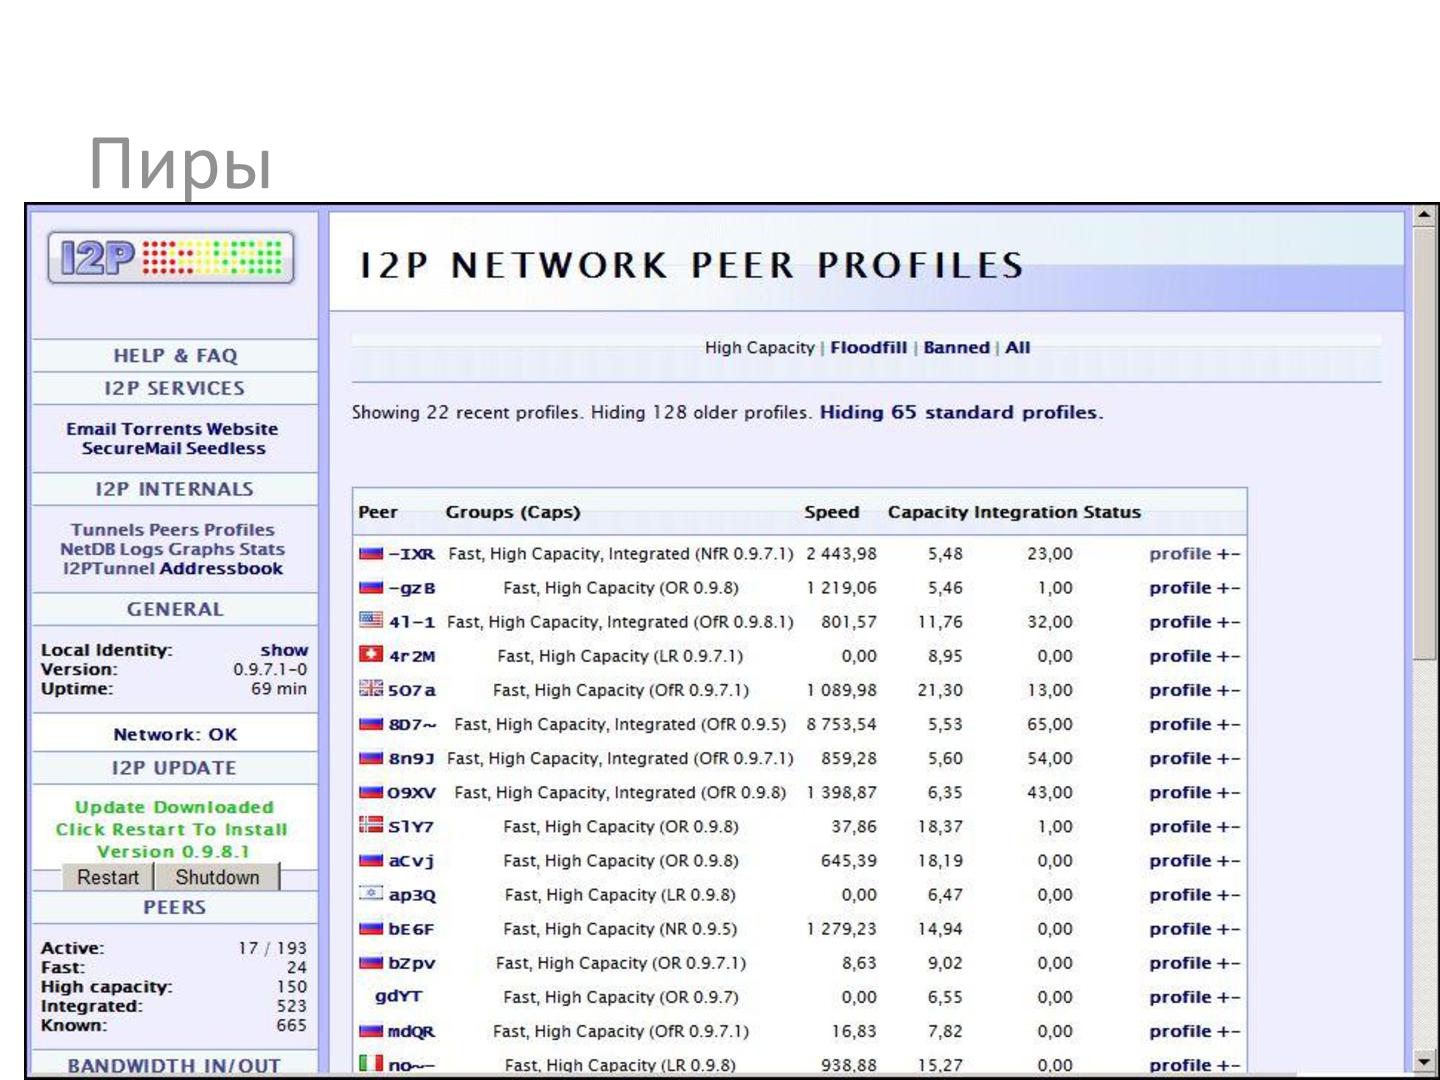Click the vertical scrollbar thumb
This screenshot has width=1440, height=1080.
point(1424,443)
